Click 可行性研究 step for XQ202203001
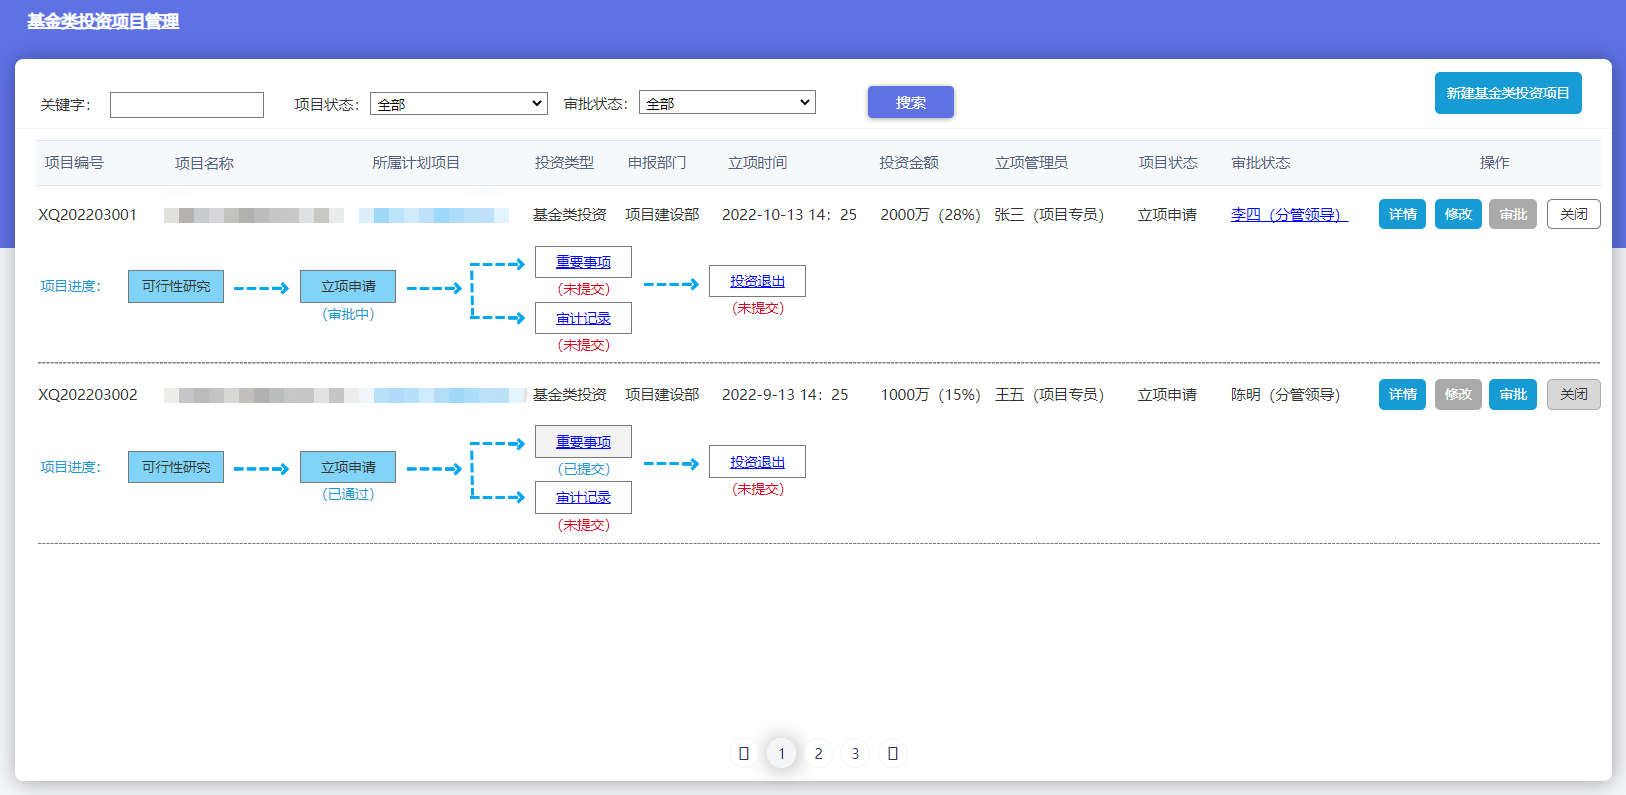Screen dimensions: 1626x795 pos(176,286)
